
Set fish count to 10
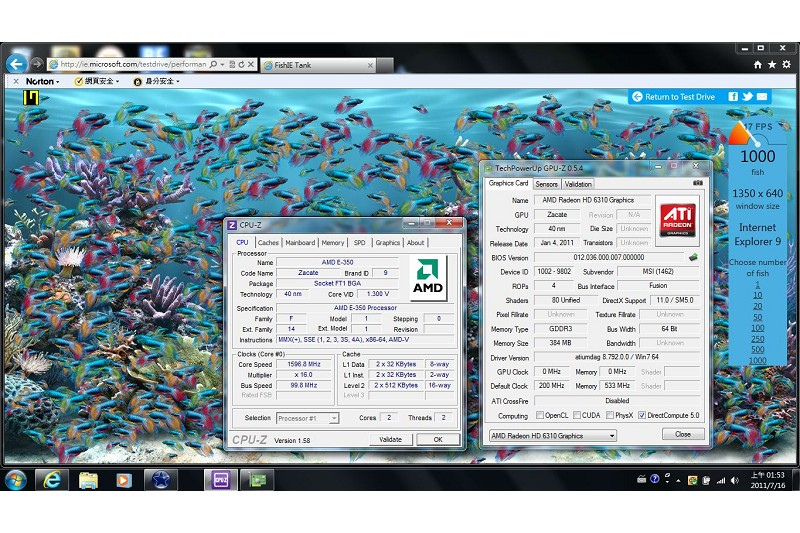tap(758, 295)
